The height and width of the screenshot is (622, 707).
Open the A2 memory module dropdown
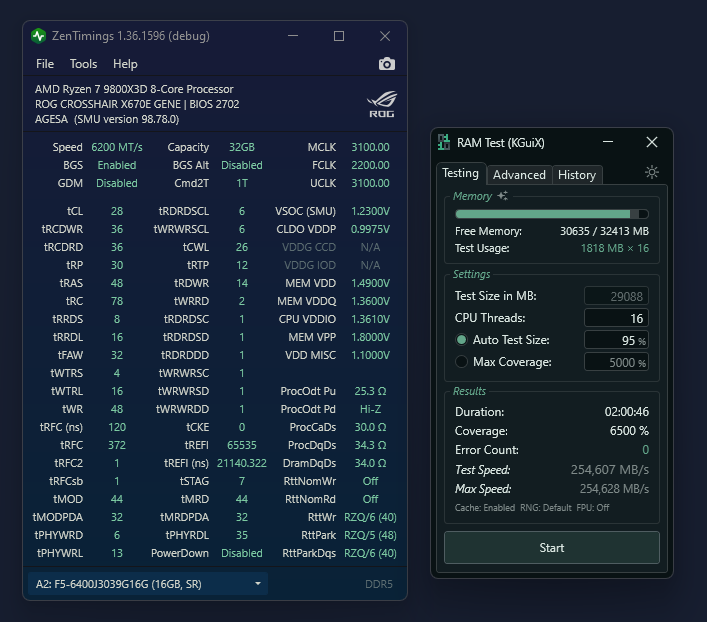(146, 584)
